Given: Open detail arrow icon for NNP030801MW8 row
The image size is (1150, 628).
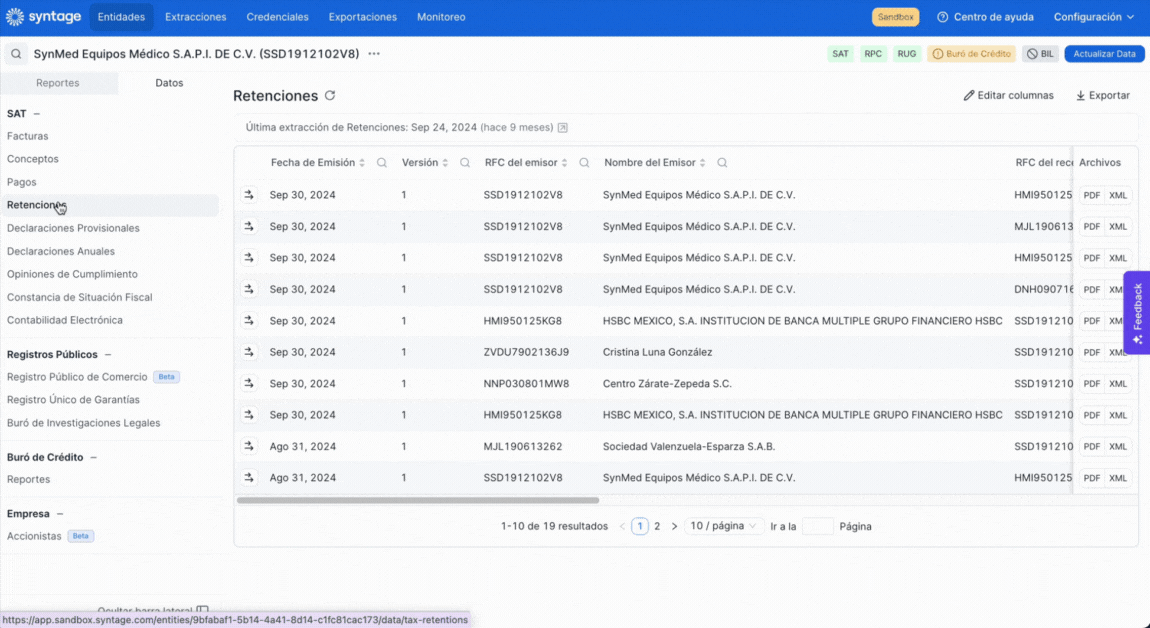Looking at the screenshot, I should click(x=249, y=384).
